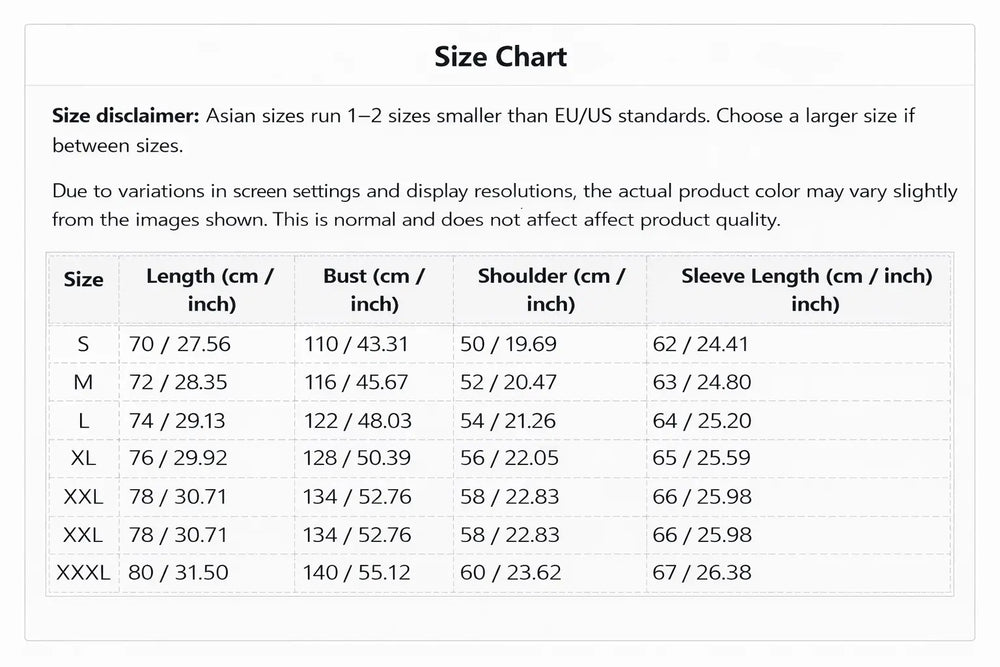
Task: Select the Sleeve Length column header
Action: point(806,289)
